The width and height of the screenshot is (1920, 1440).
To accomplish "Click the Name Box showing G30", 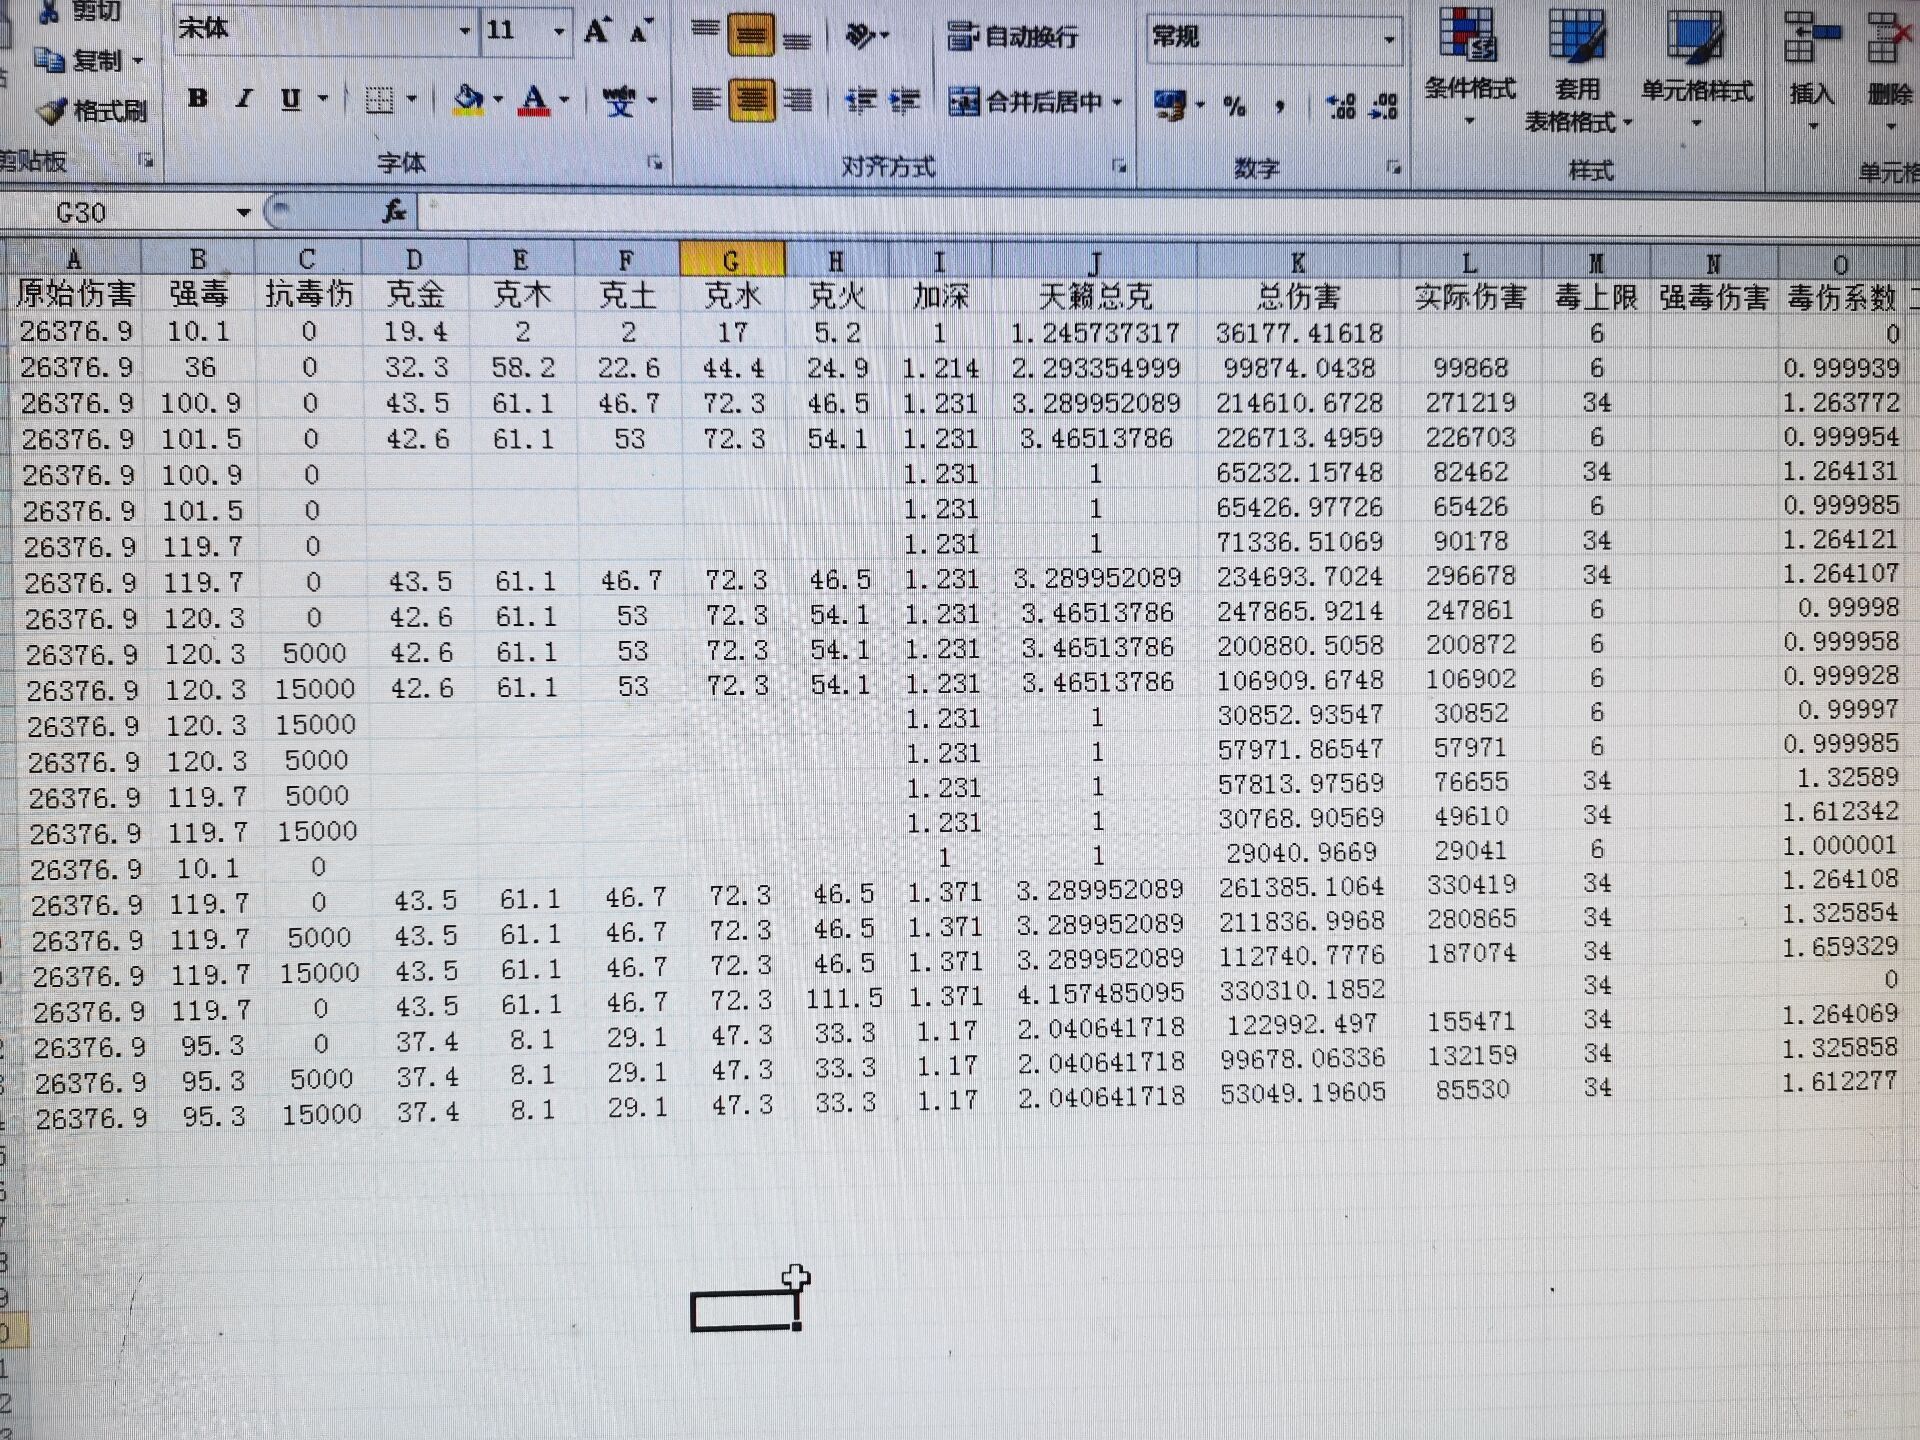I will pyautogui.click(x=118, y=212).
